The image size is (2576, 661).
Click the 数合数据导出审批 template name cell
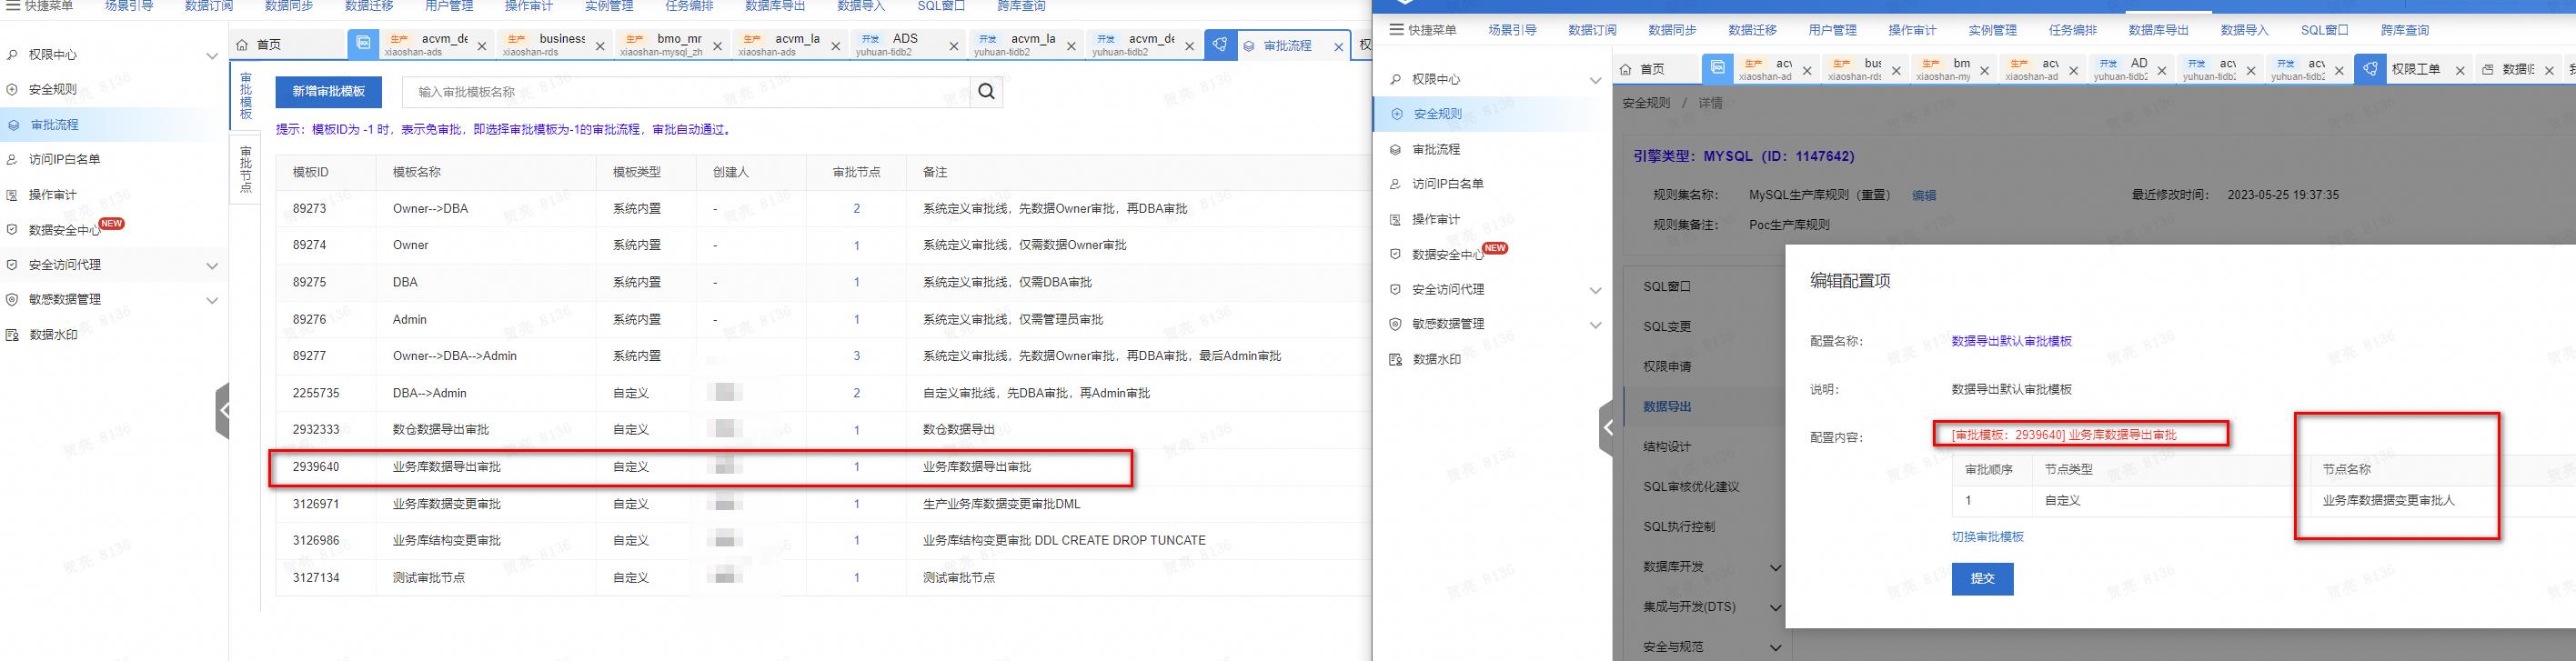[440, 430]
